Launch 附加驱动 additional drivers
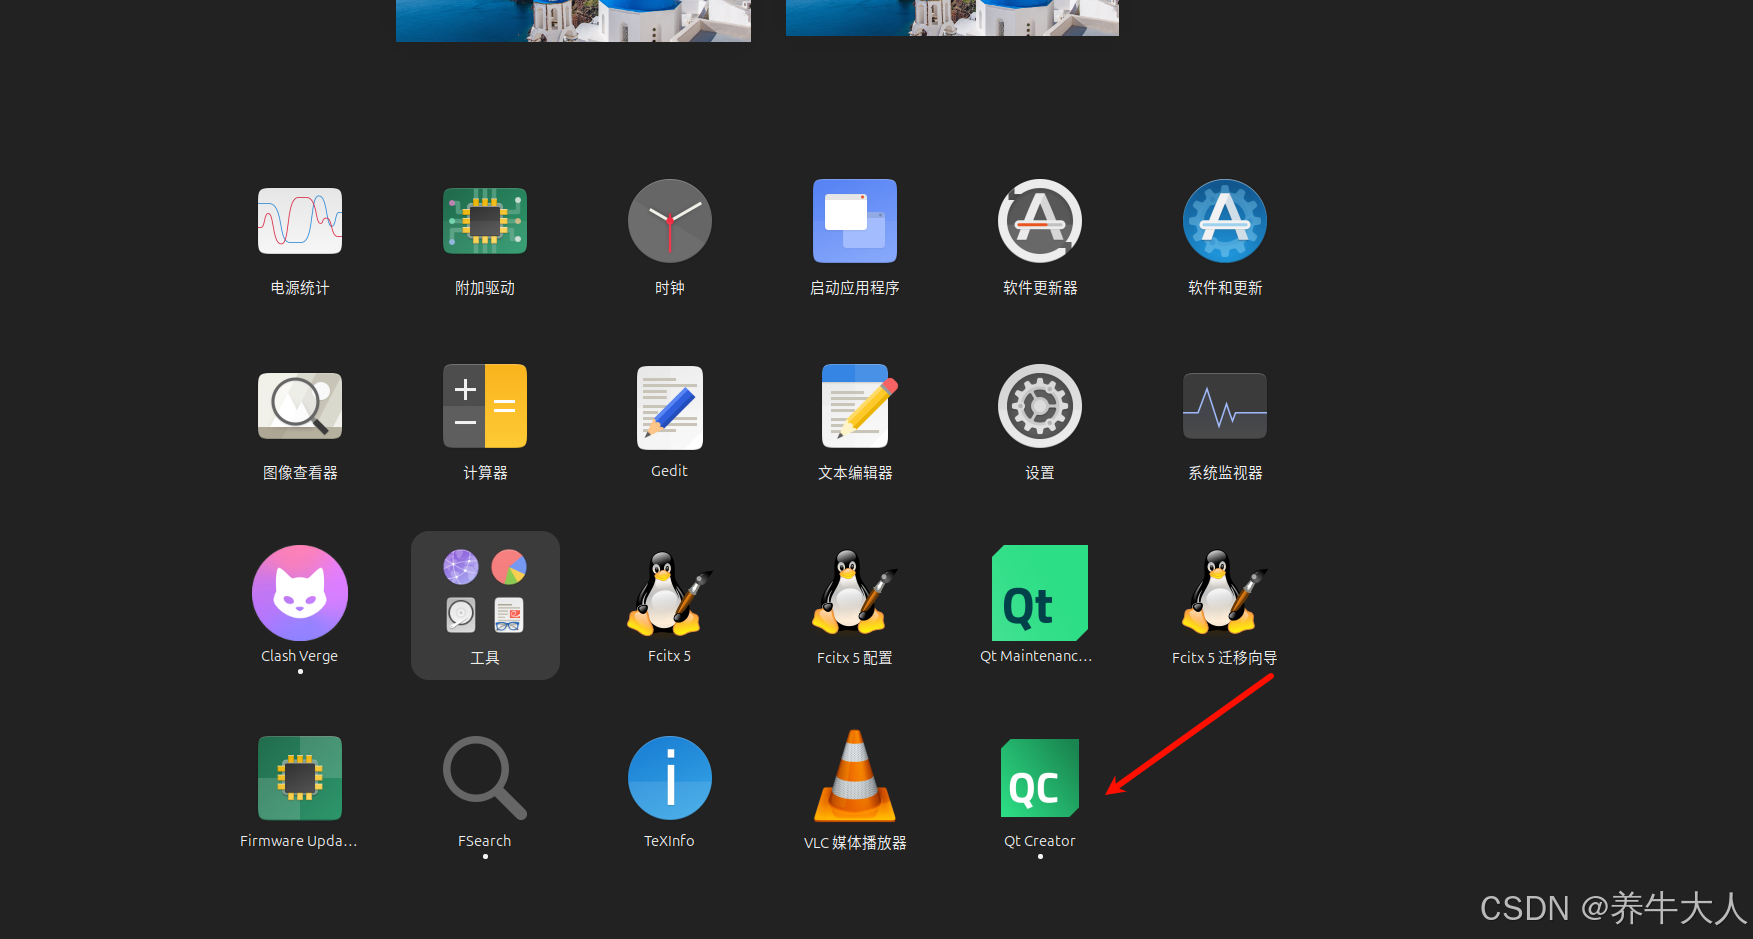This screenshot has height=939, width=1753. (x=485, y=221)
